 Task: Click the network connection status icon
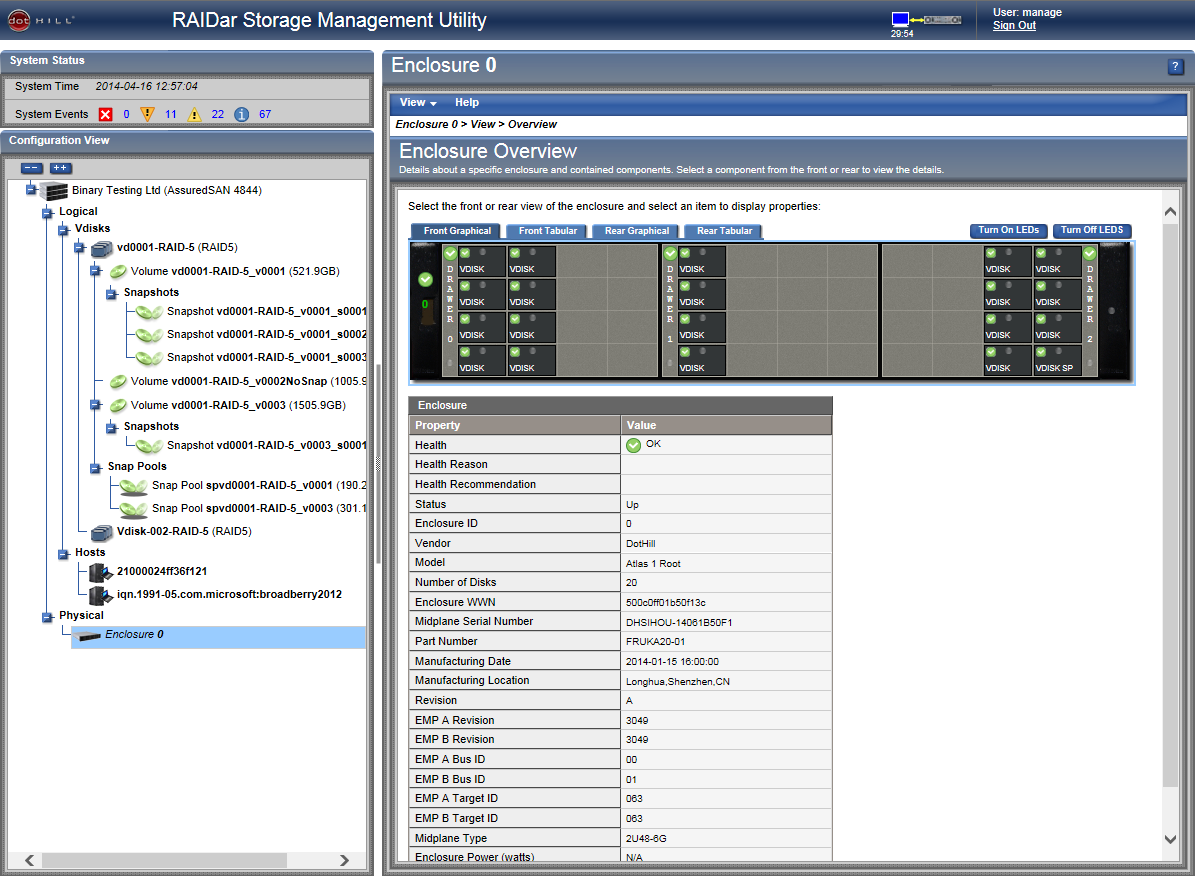(926, 19)
